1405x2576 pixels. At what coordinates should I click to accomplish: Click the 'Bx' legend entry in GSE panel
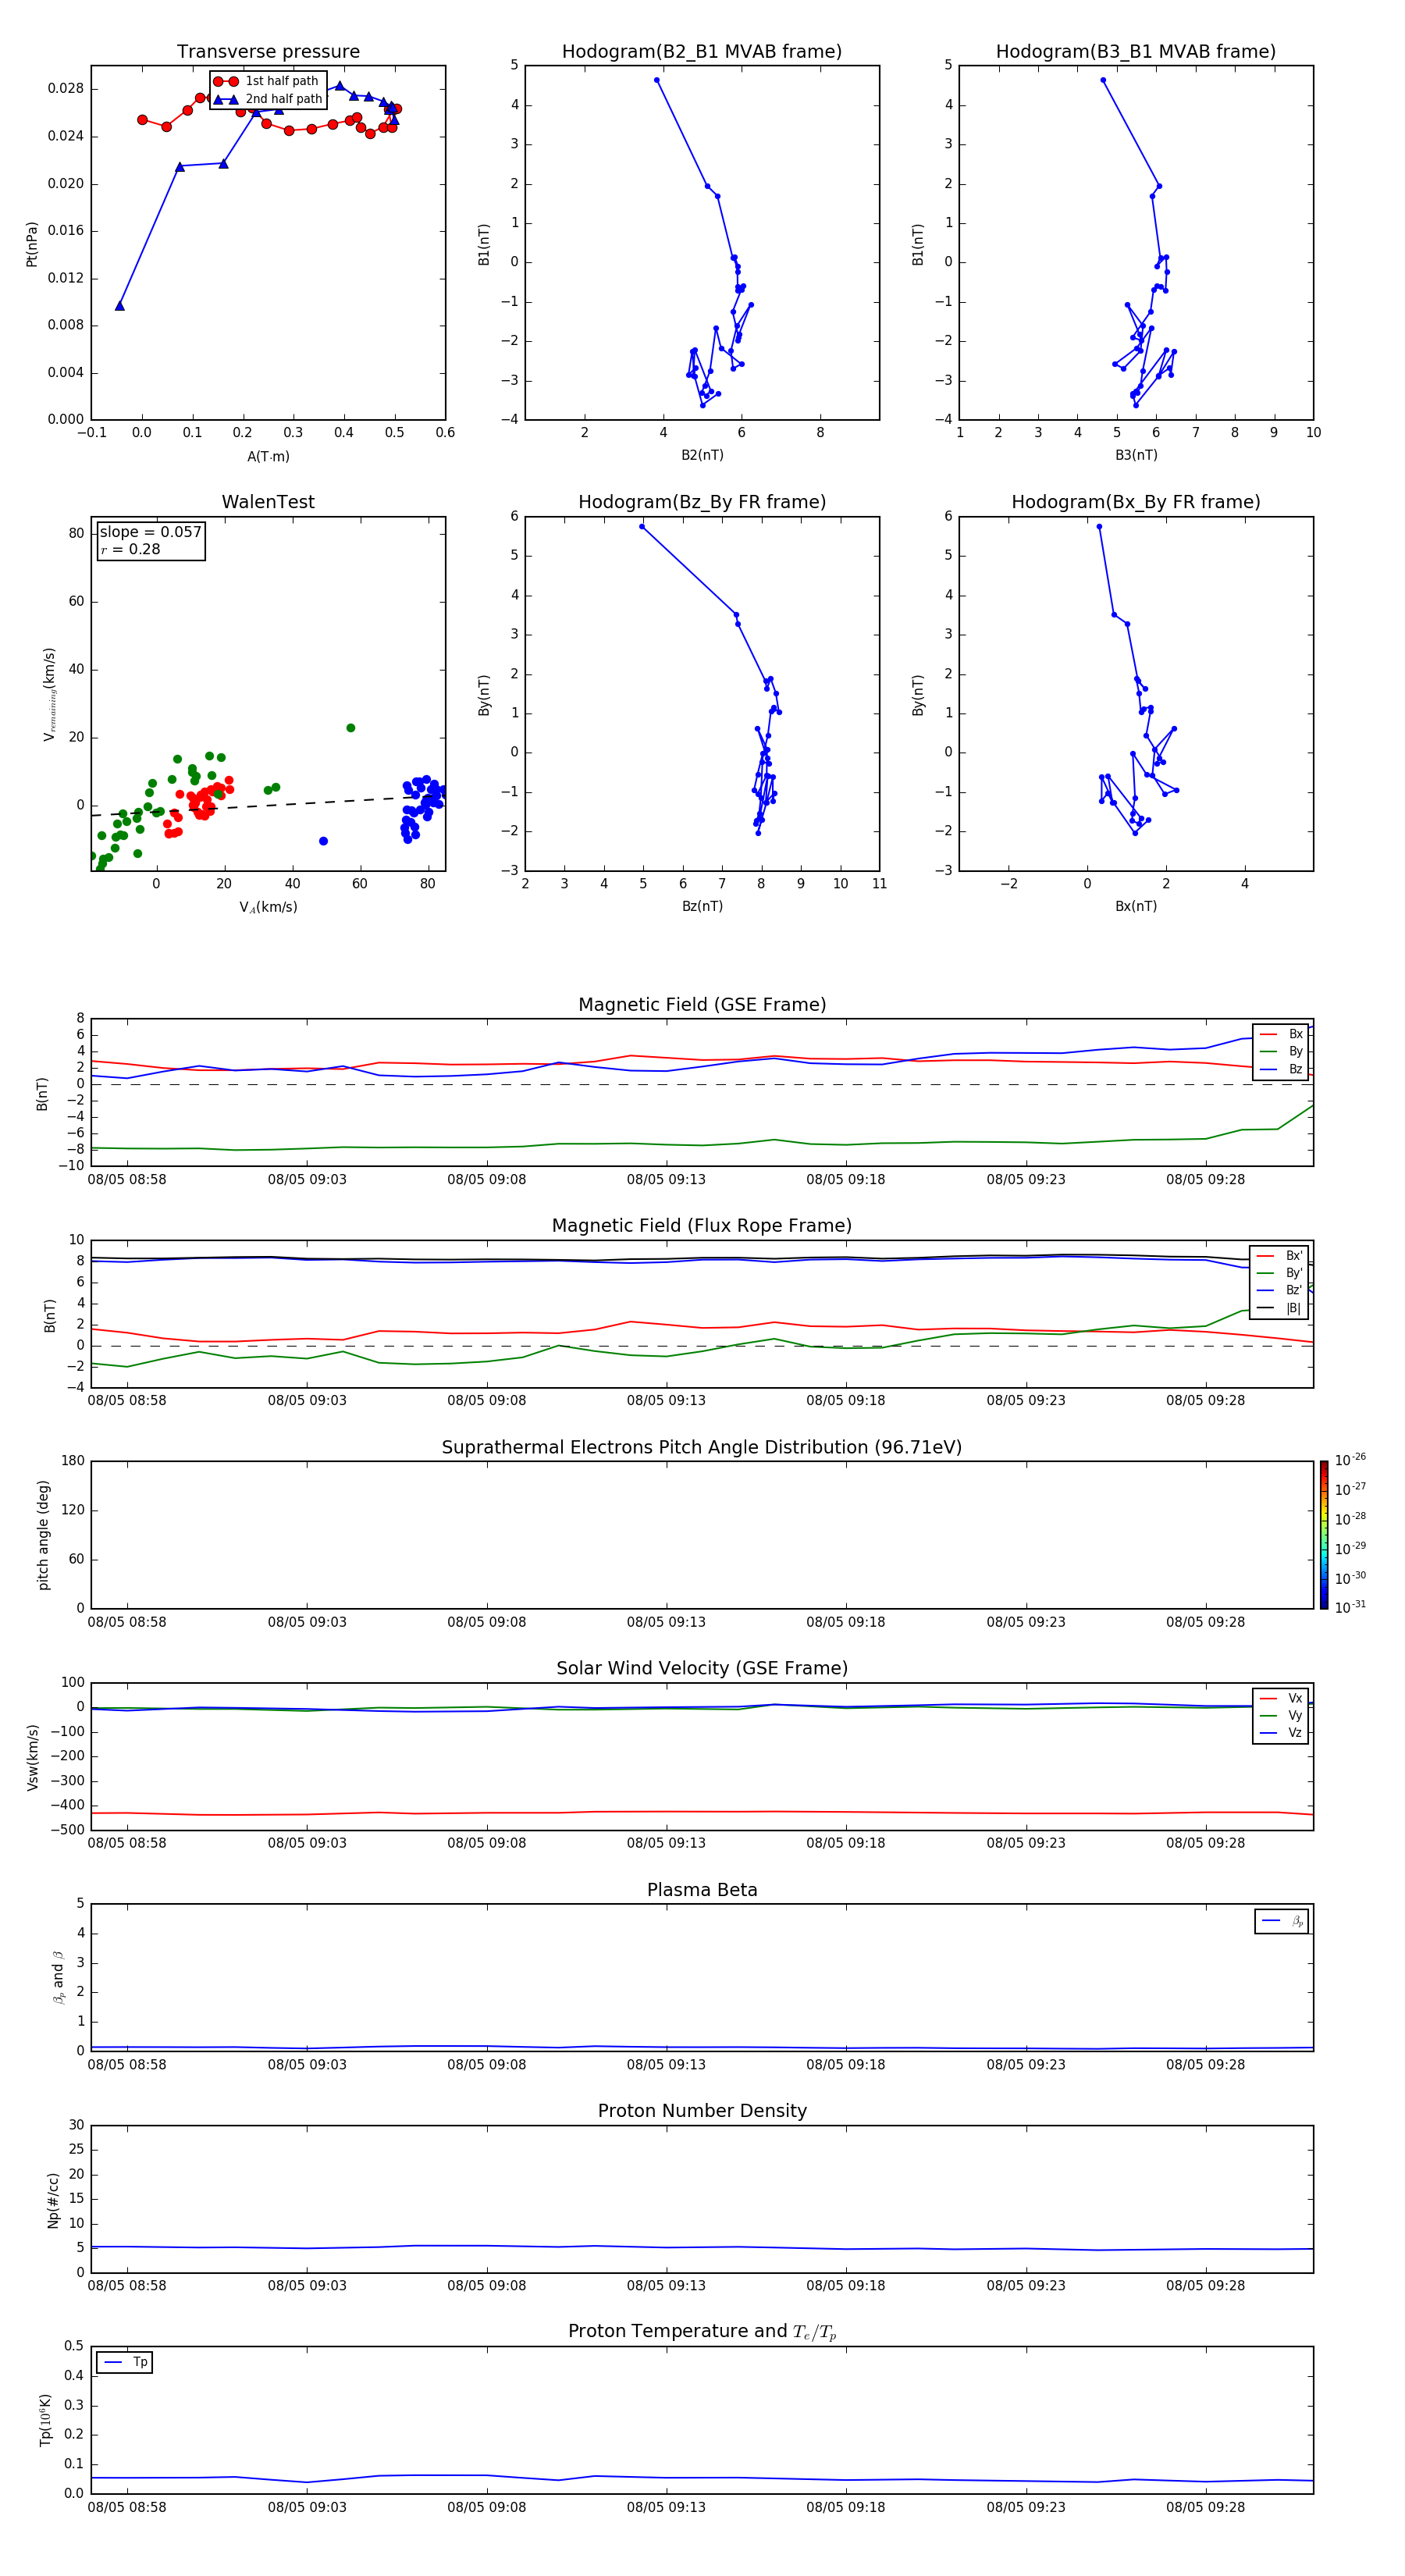click(x=1281, y=1034)
